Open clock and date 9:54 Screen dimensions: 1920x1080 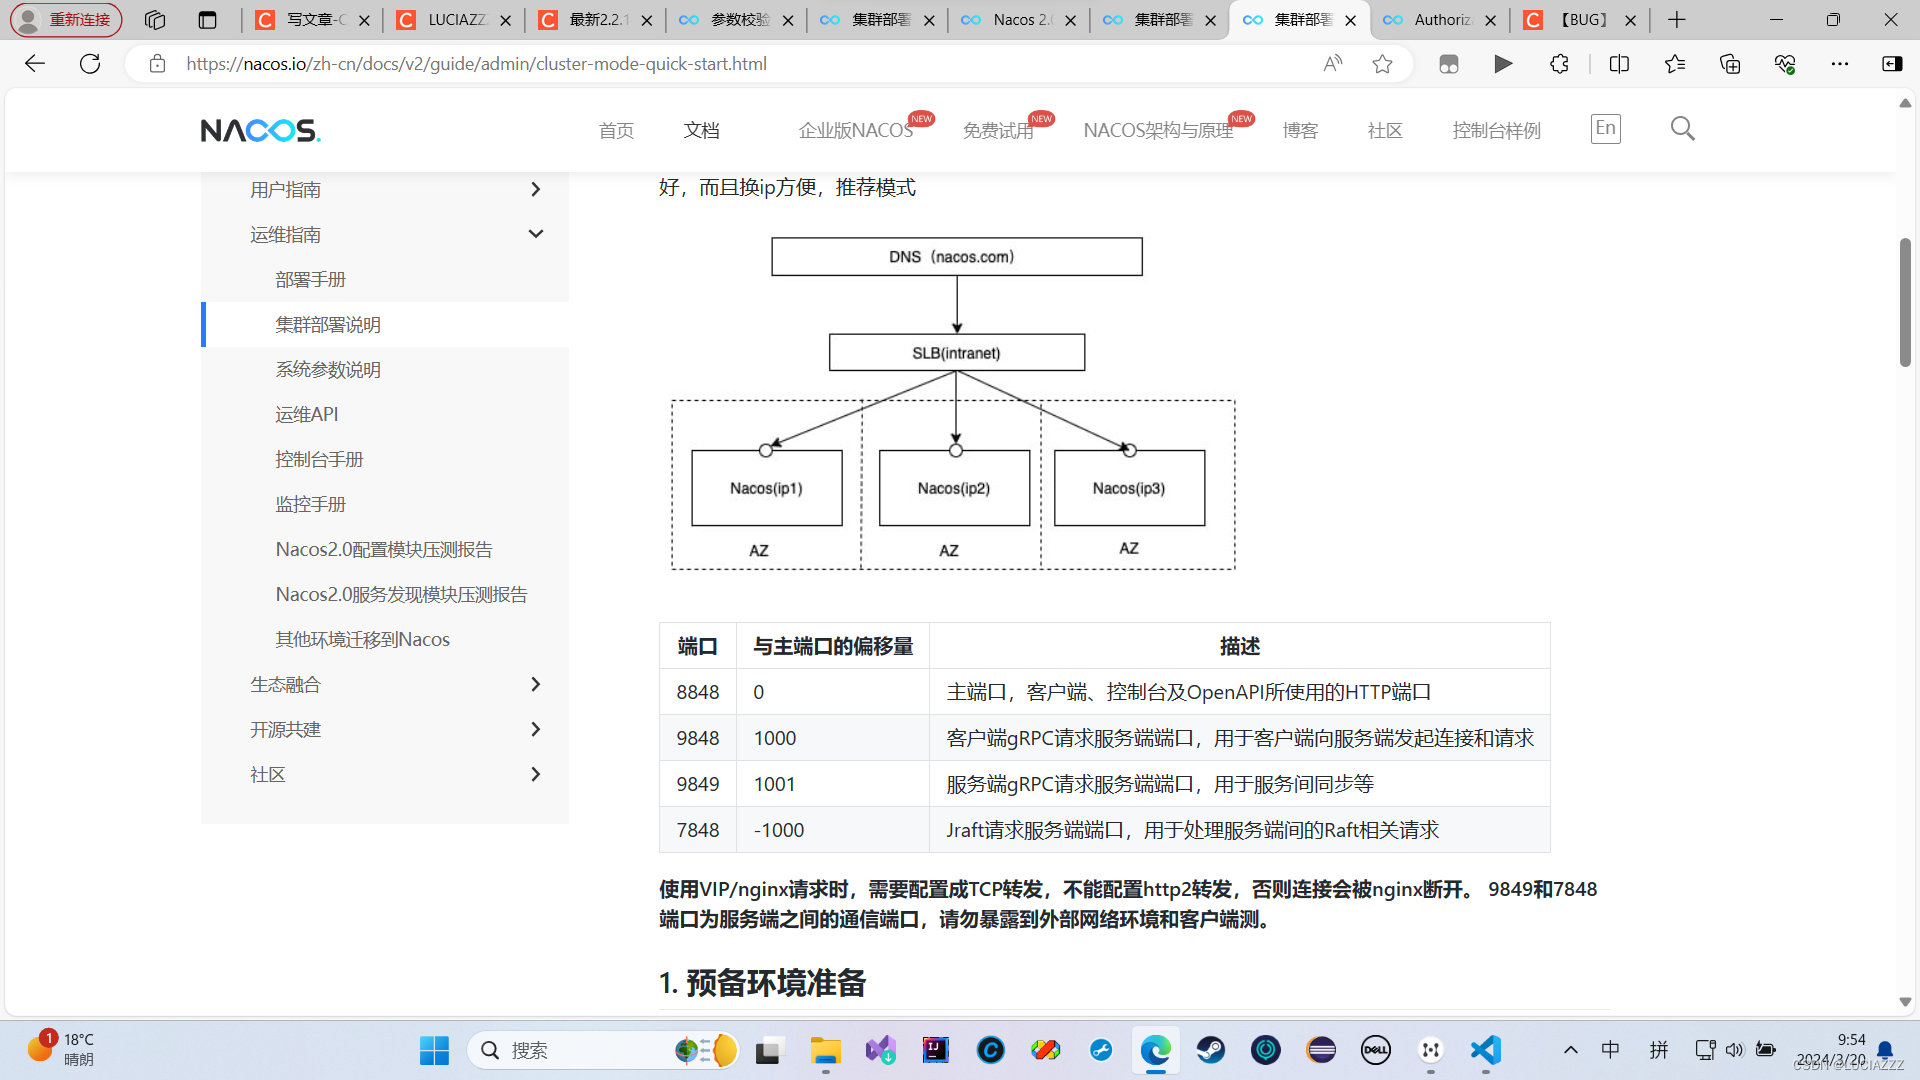tap(1830, 1050)
